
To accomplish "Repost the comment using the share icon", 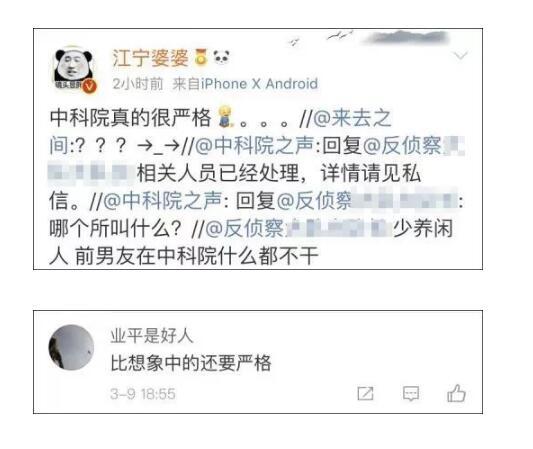I will (365, 394).
